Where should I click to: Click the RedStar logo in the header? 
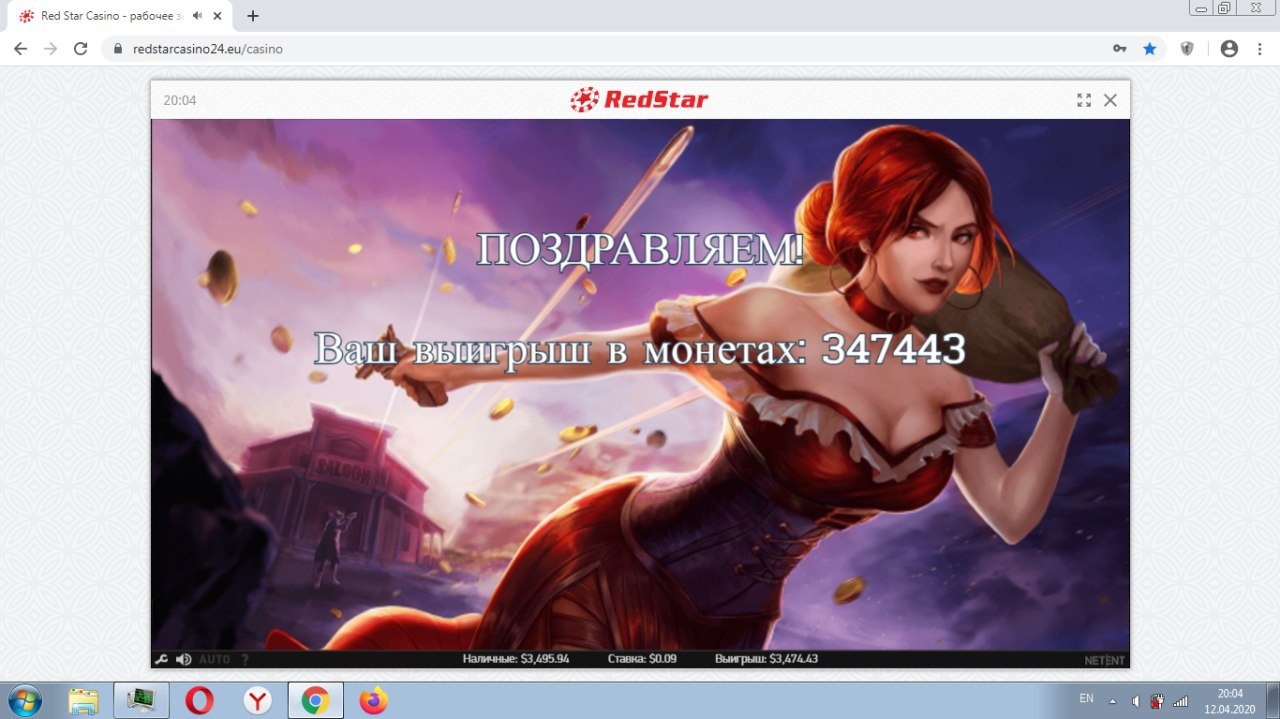639,99
